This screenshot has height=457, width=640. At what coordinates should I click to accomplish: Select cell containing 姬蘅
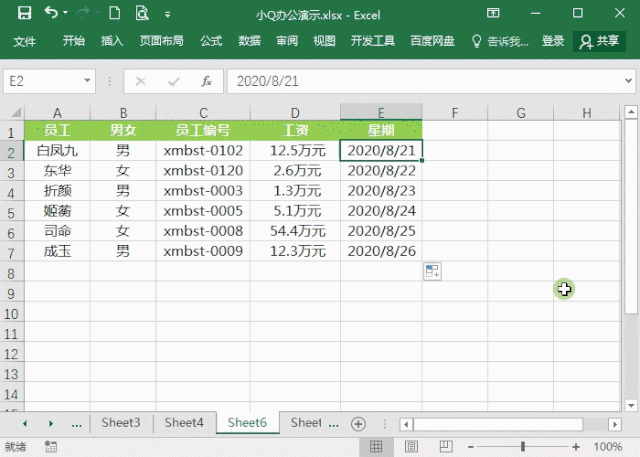click(x=57, y=211)
